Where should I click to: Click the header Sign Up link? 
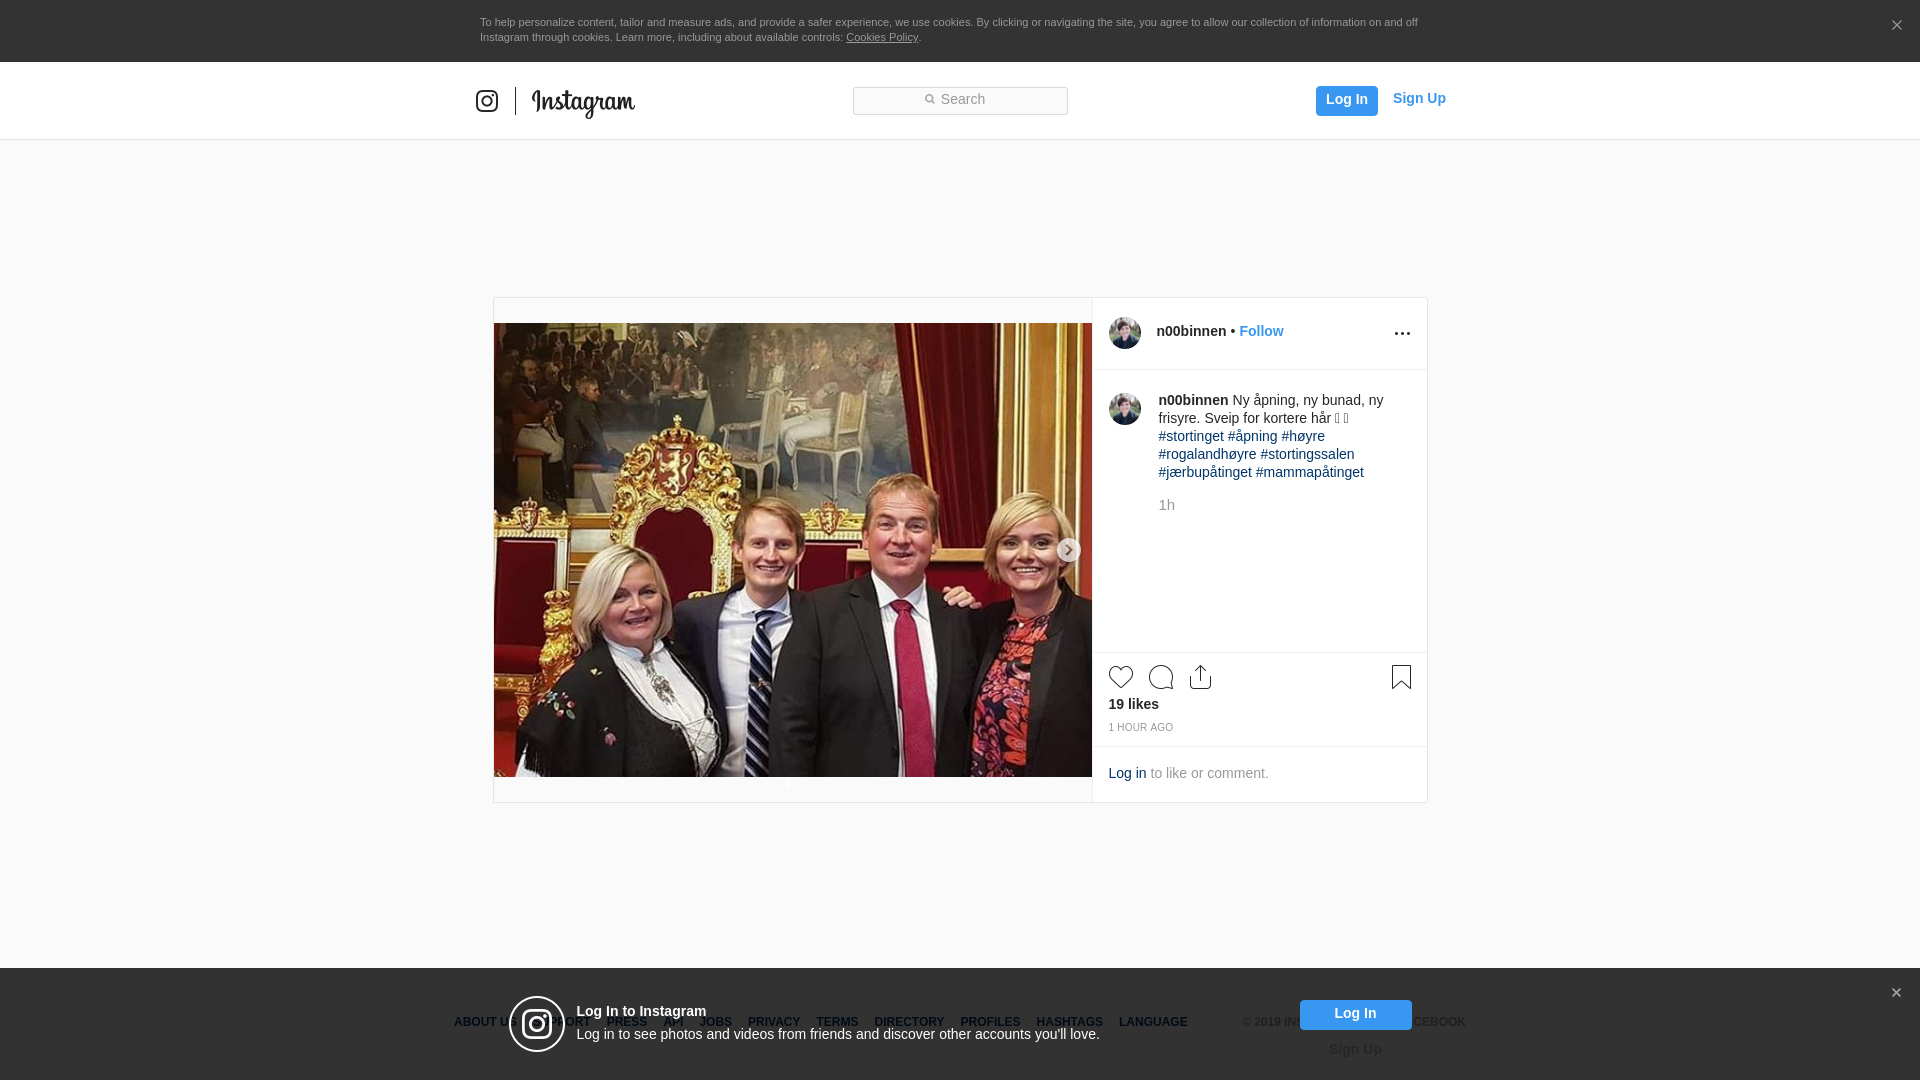1419,98
